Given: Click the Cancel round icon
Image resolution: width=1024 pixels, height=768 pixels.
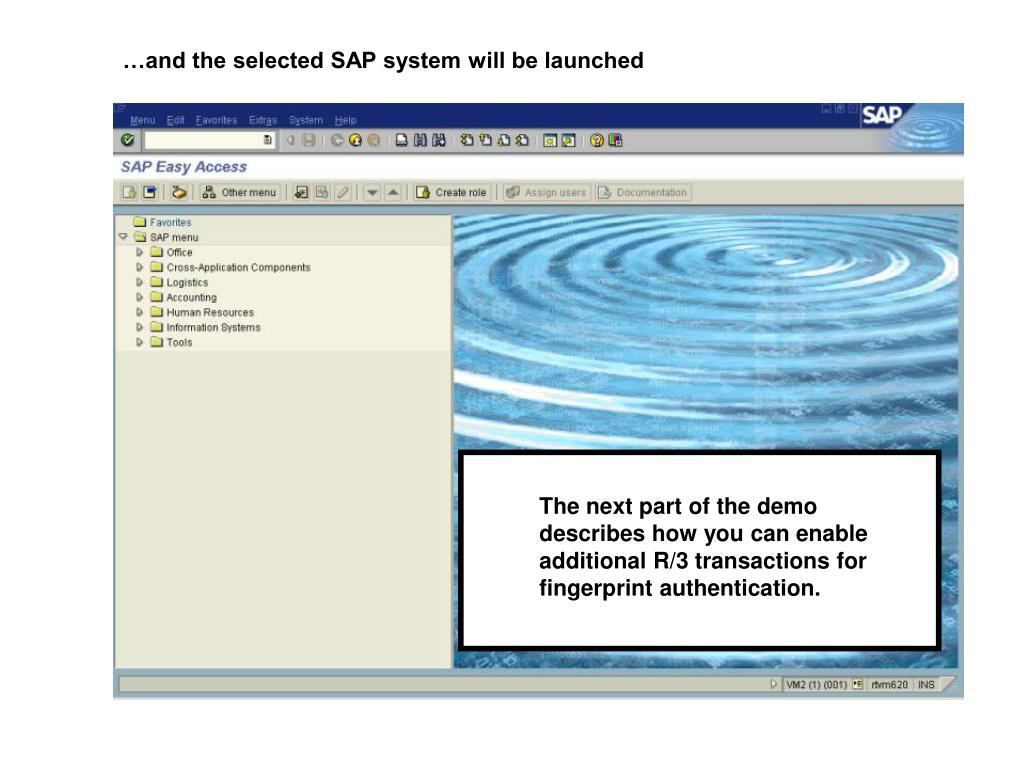Looking at the screenshot, I should click(374, 140).
